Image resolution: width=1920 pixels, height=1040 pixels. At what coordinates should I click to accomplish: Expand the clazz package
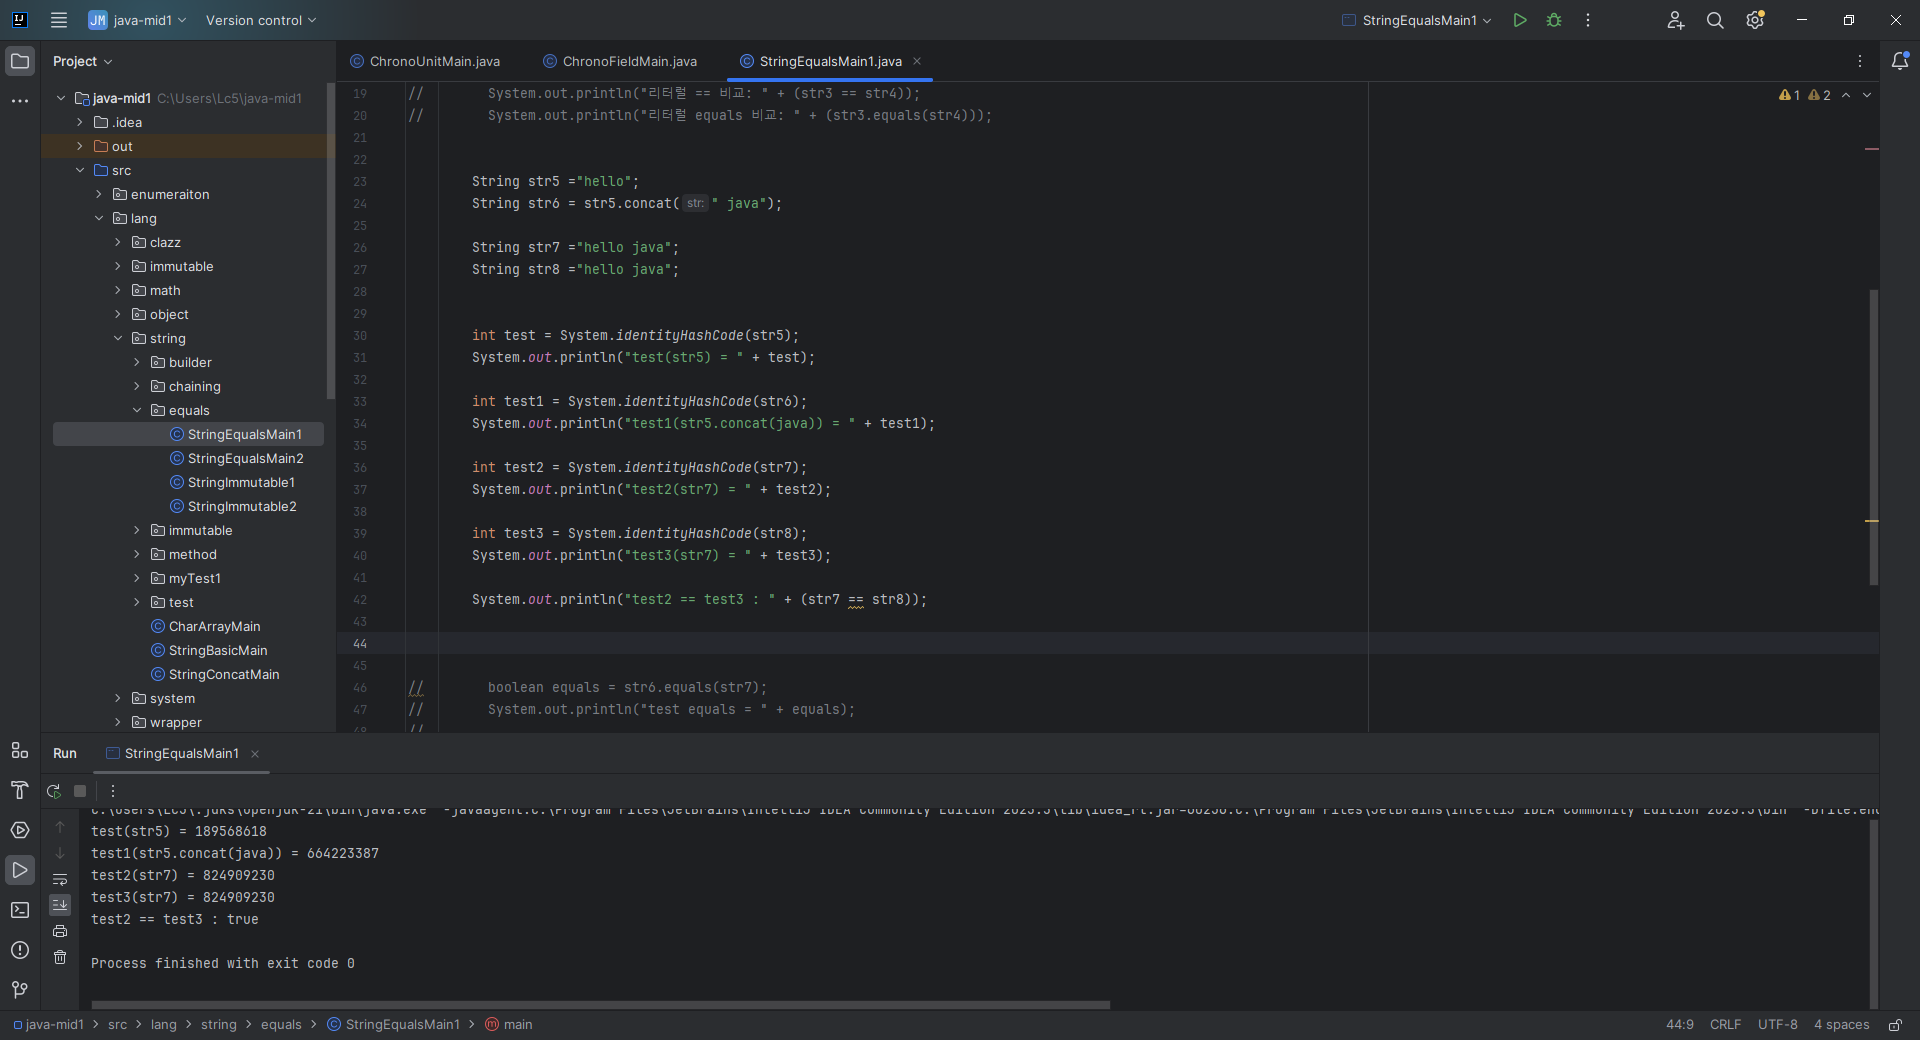tap(118, 242)
